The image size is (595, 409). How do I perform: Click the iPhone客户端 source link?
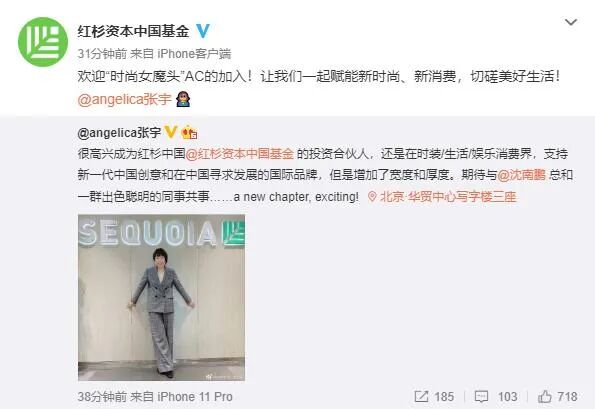(x=194, y=54)
